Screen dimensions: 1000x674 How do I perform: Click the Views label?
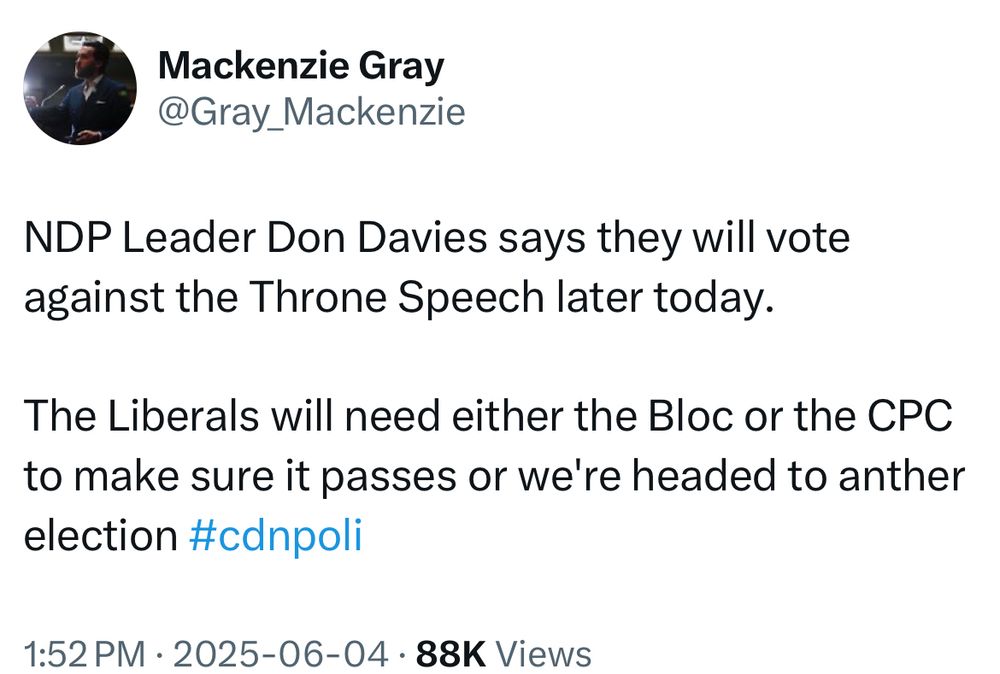(543, 655)
